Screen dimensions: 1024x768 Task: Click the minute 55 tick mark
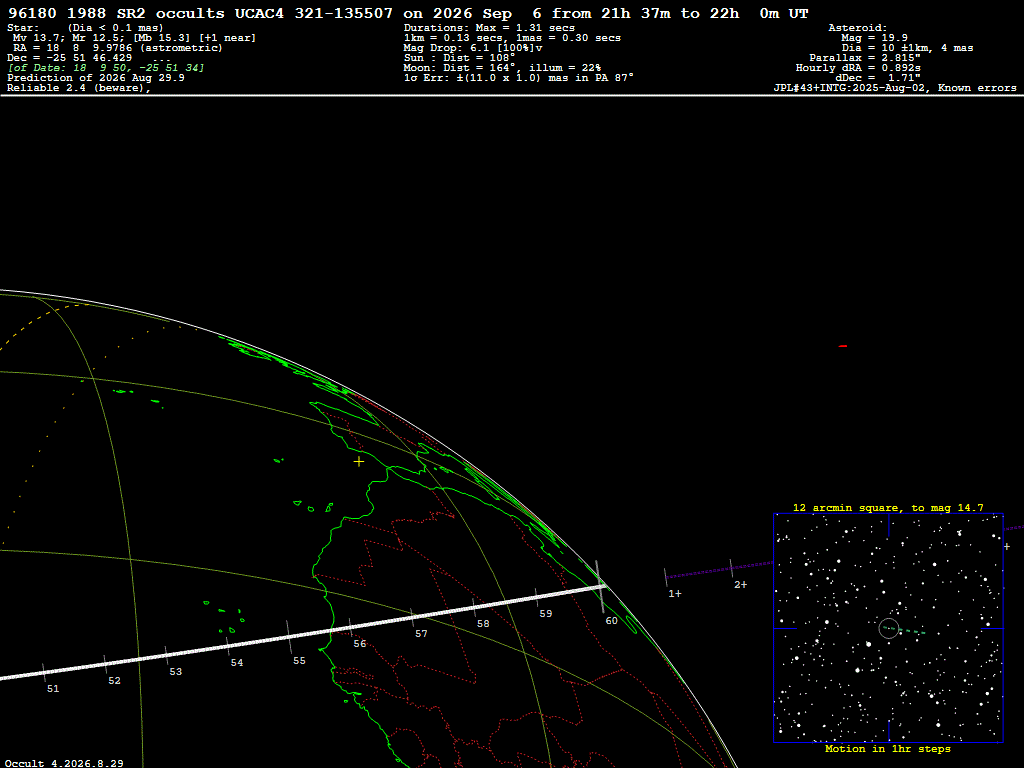(289, 637)
